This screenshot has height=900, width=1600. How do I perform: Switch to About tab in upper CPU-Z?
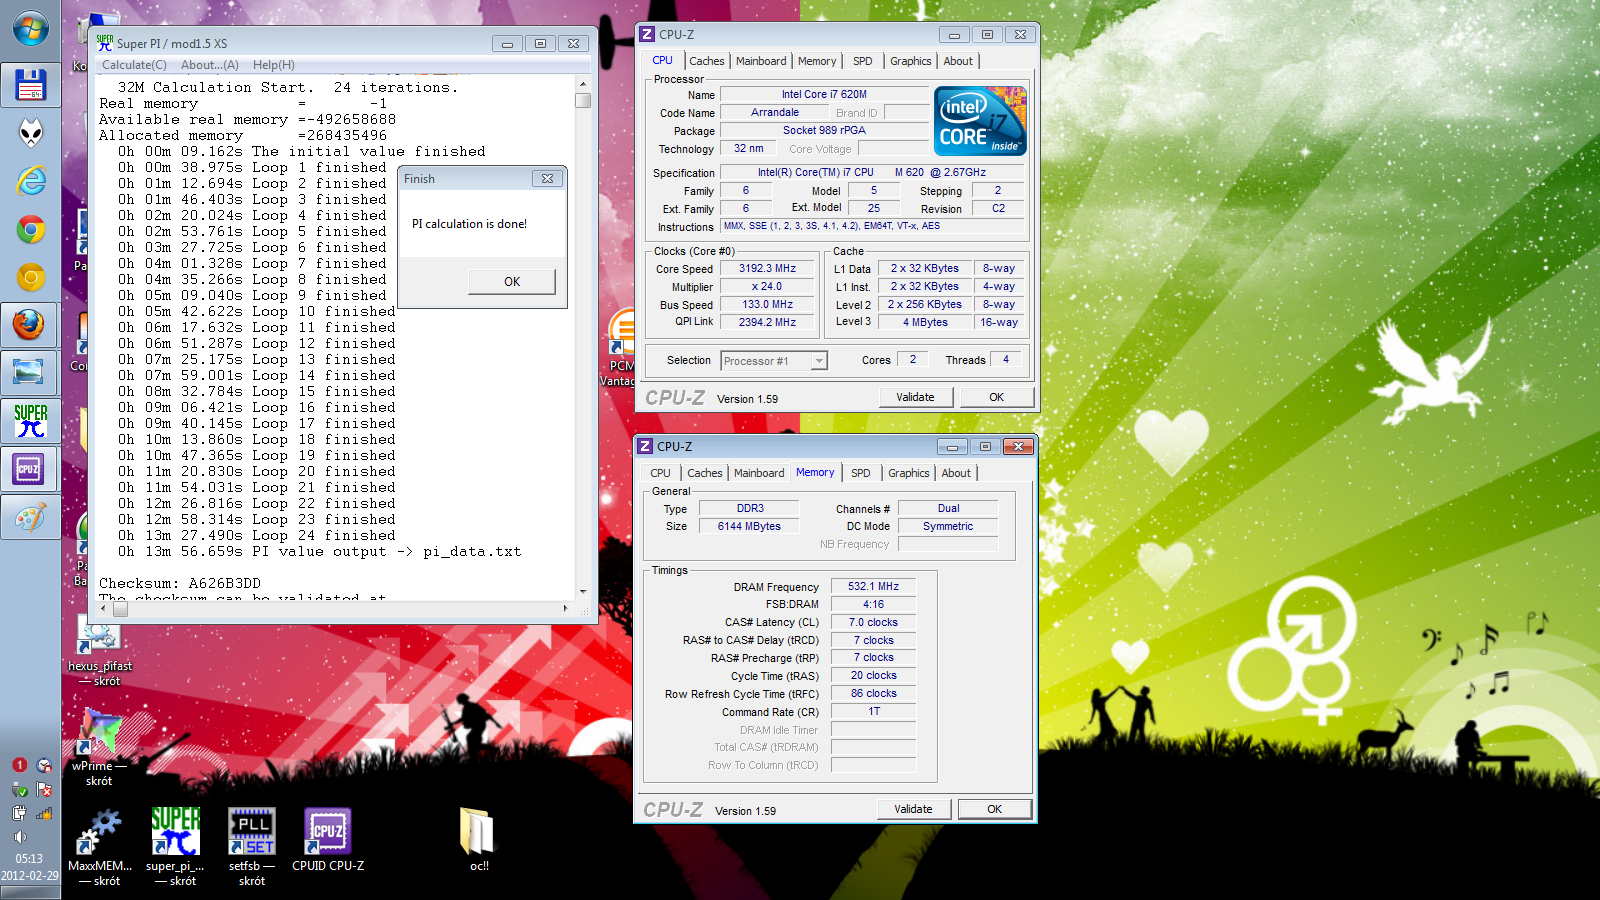[958, 61]
